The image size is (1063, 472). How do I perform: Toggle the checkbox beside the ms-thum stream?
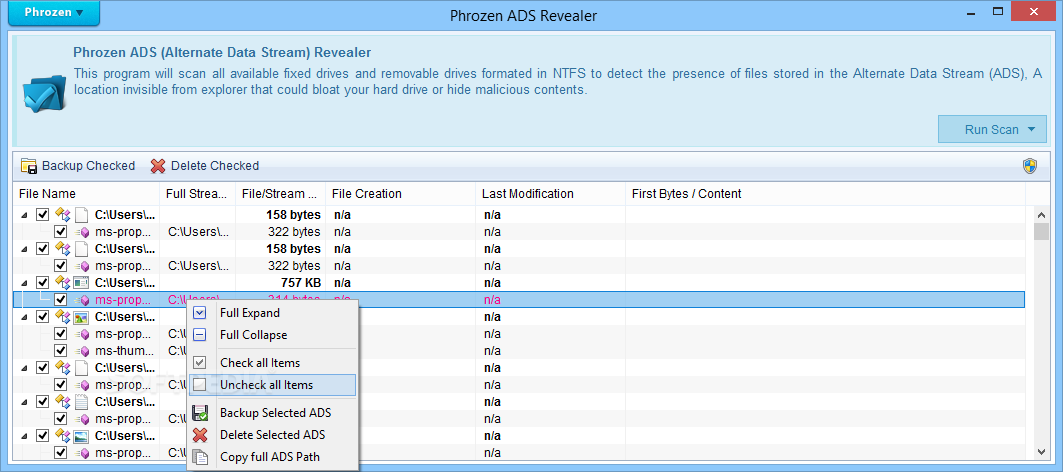[x=60, y=350]
